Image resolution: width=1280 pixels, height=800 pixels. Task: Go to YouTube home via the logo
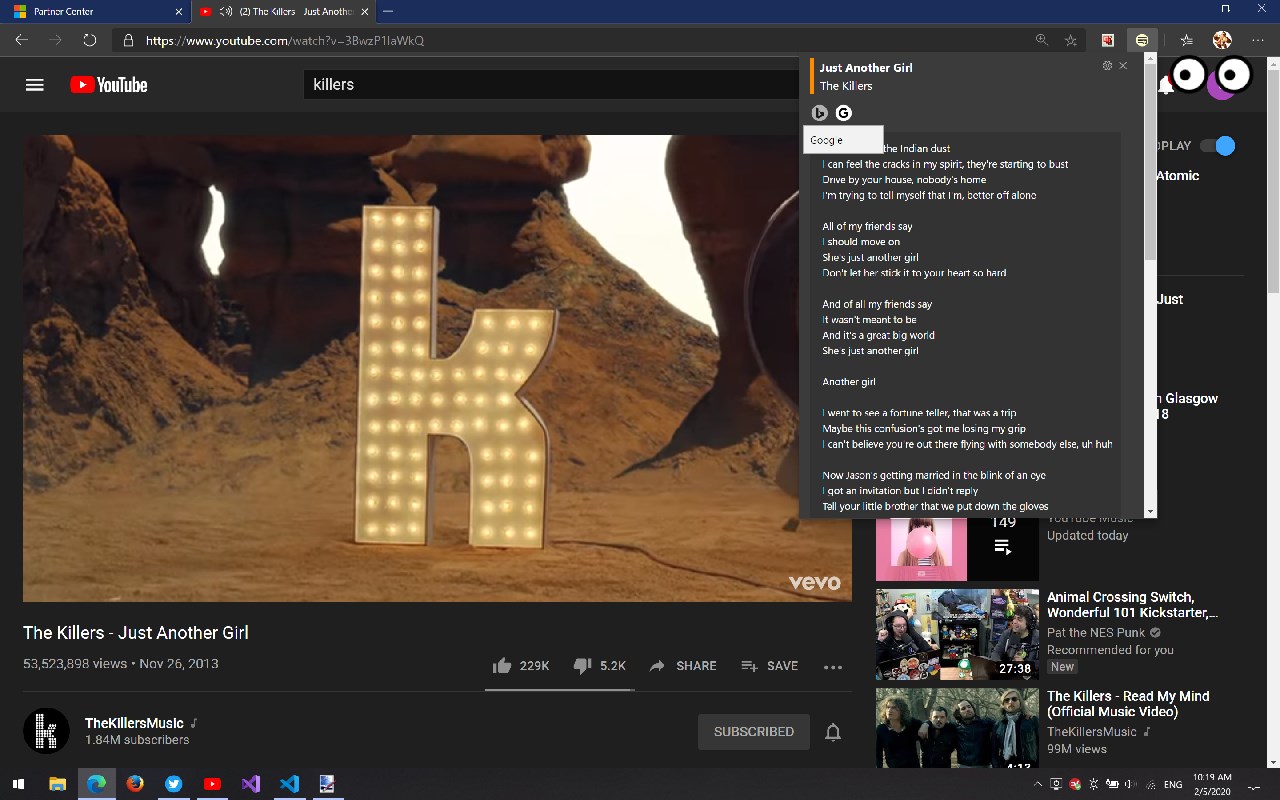click(109, 85)
